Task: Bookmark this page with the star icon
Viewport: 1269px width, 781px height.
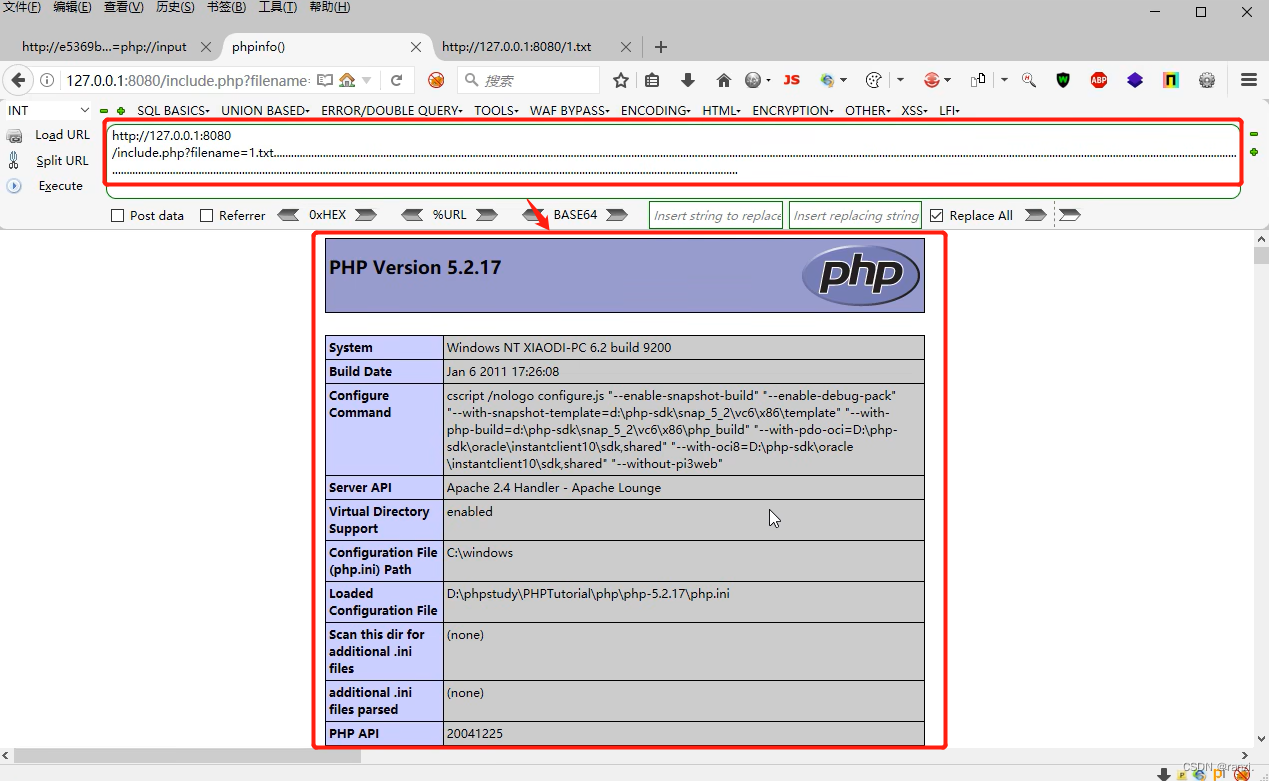Action: [621, 80]
